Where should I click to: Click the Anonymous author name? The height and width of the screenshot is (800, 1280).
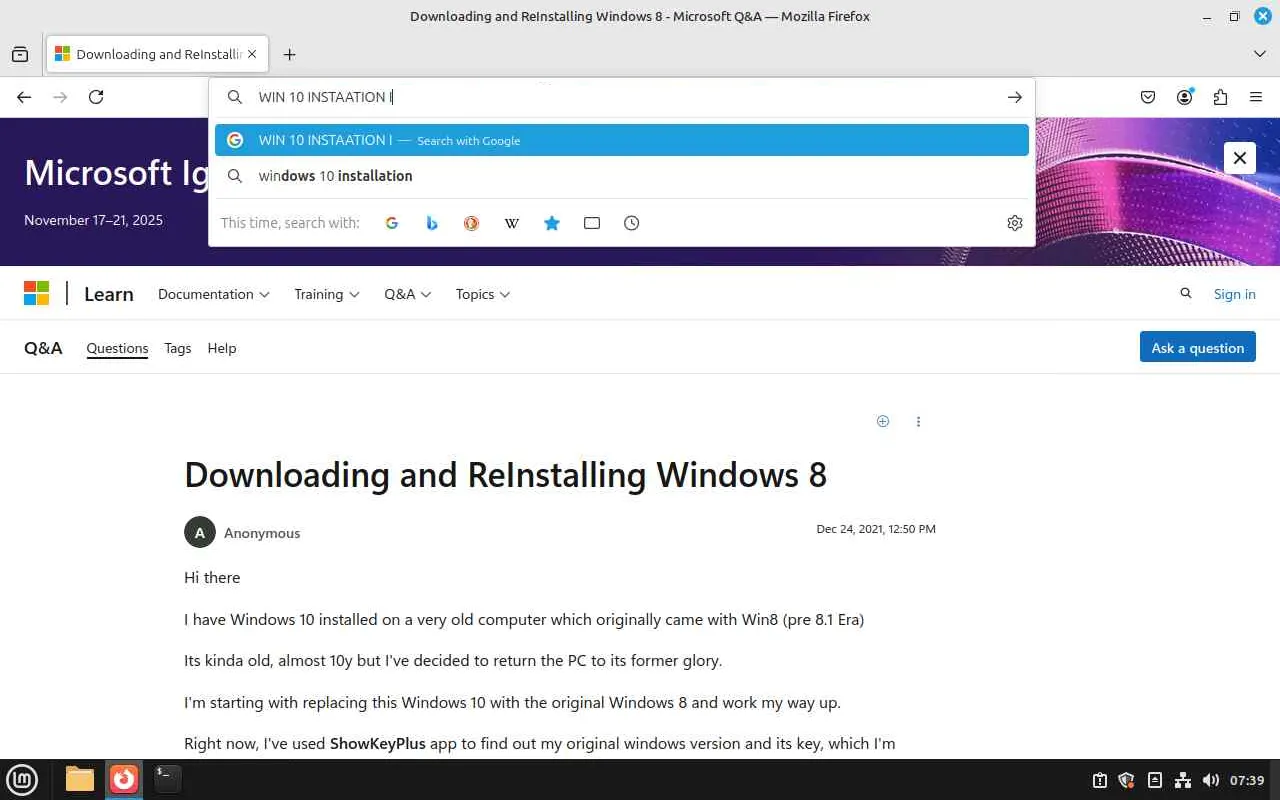point(262,533)
